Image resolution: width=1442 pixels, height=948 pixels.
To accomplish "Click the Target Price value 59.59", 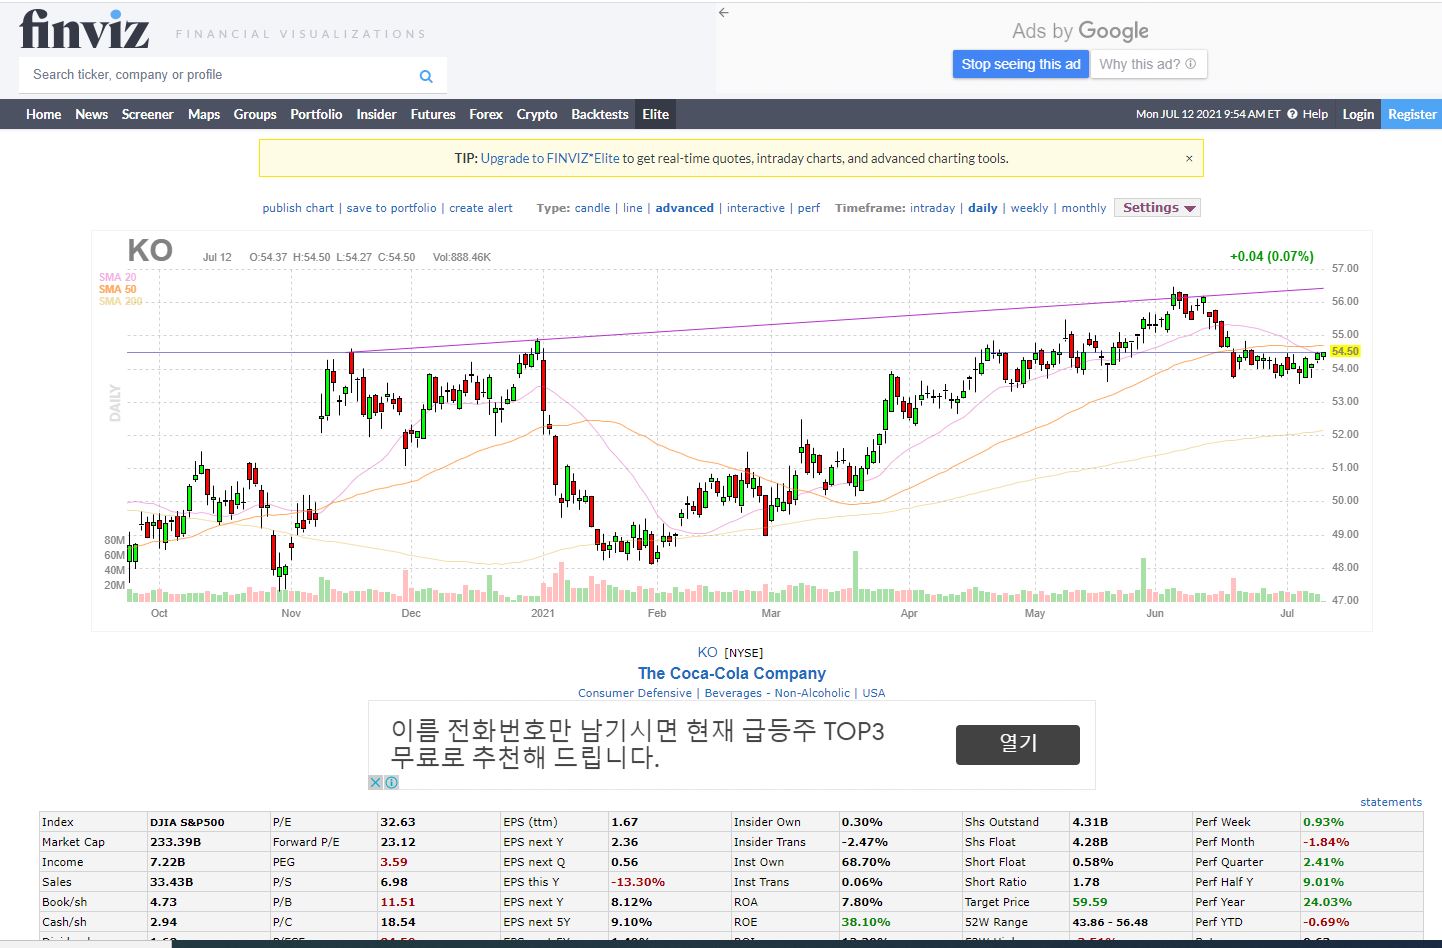I will (x=1090, y=902).
